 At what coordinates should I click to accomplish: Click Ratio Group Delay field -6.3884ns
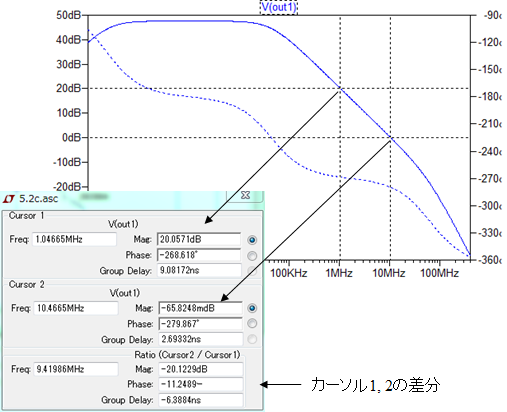click(201, 400)
